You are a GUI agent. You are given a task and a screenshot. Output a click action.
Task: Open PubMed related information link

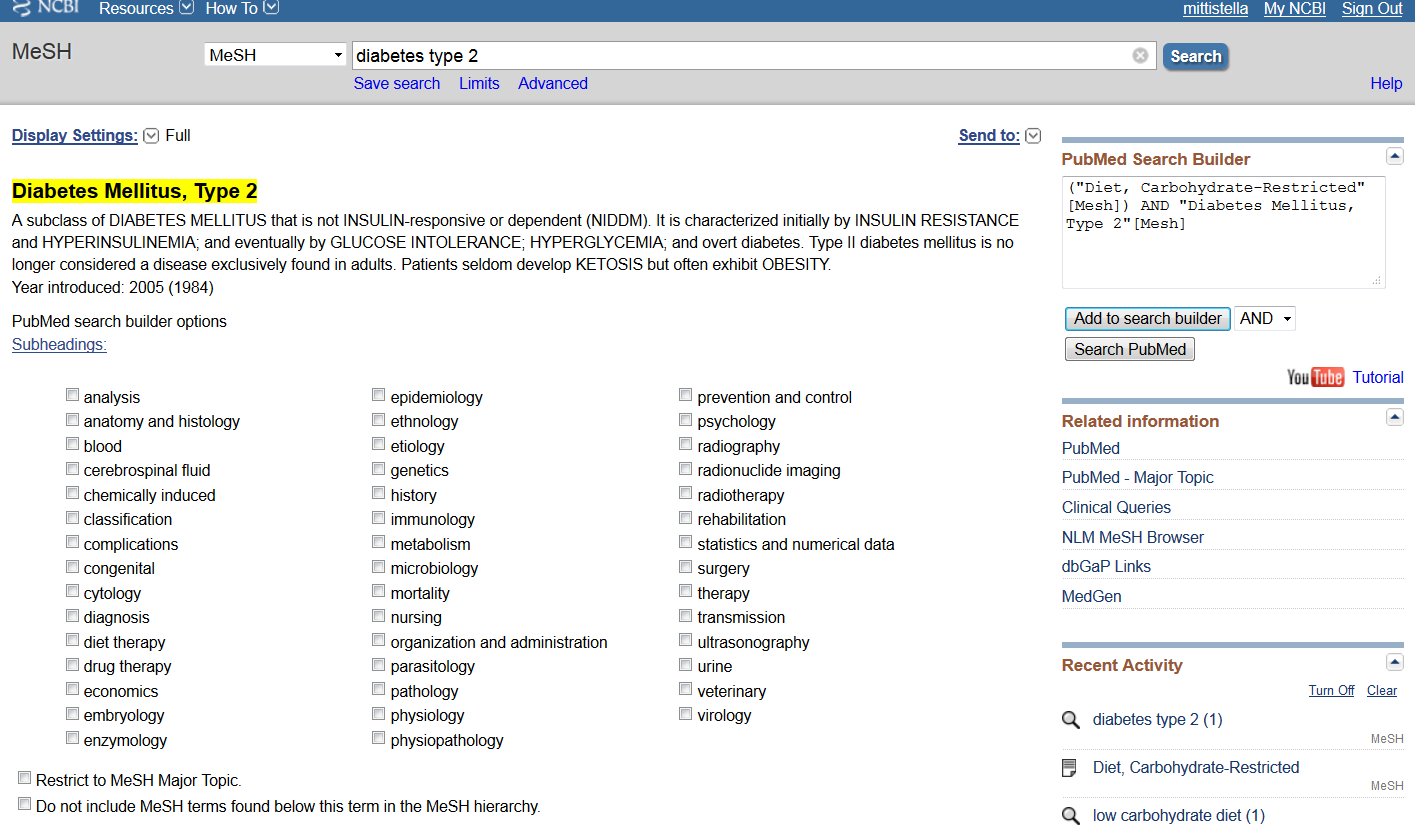1091,449
